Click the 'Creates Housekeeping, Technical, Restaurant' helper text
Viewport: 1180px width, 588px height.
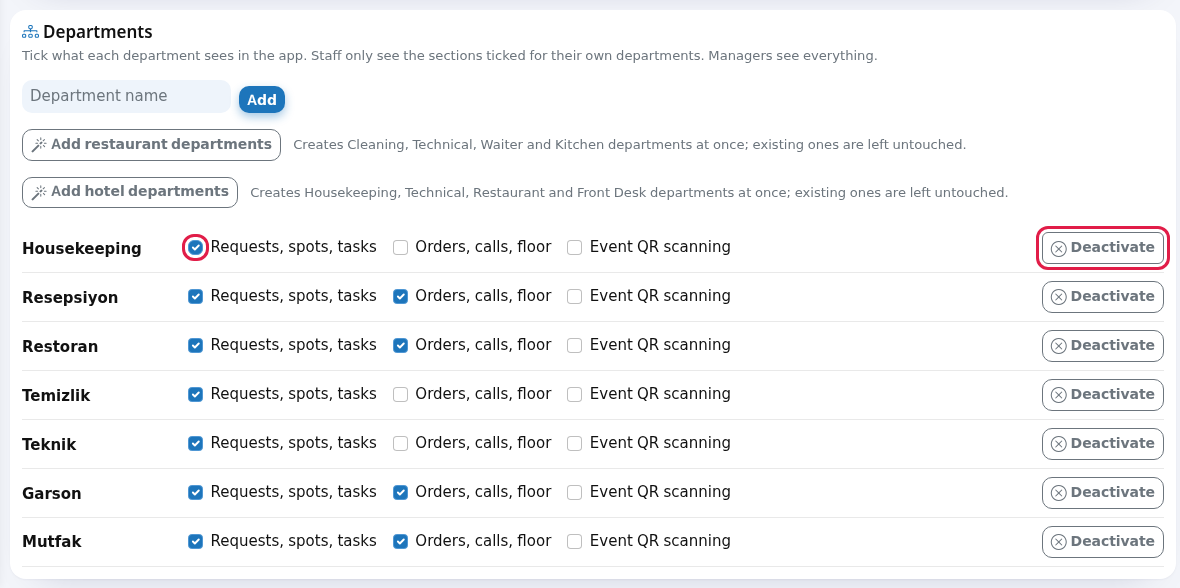[628, 193]
